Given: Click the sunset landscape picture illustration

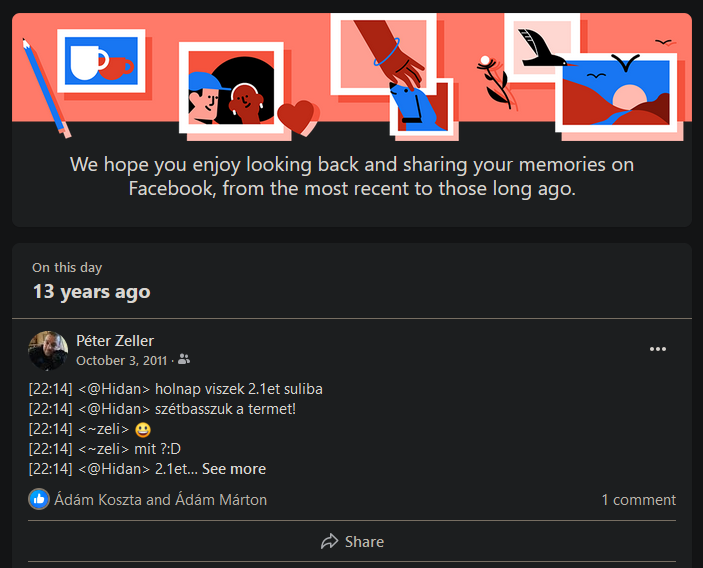Looking at the screenshot, I should (616, 93).
